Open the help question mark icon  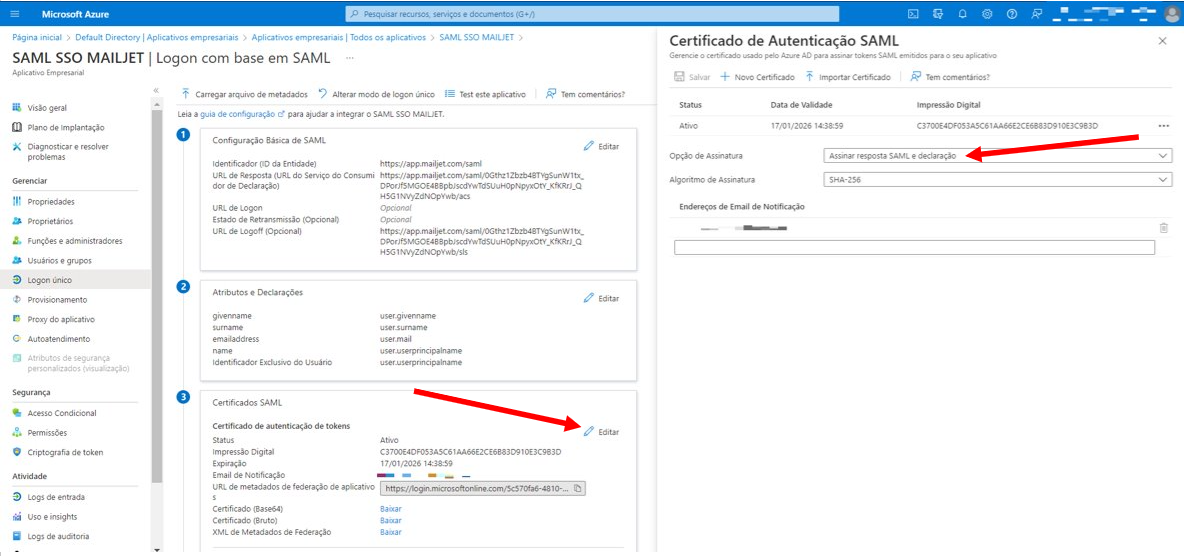click(x=1012, y=14)
